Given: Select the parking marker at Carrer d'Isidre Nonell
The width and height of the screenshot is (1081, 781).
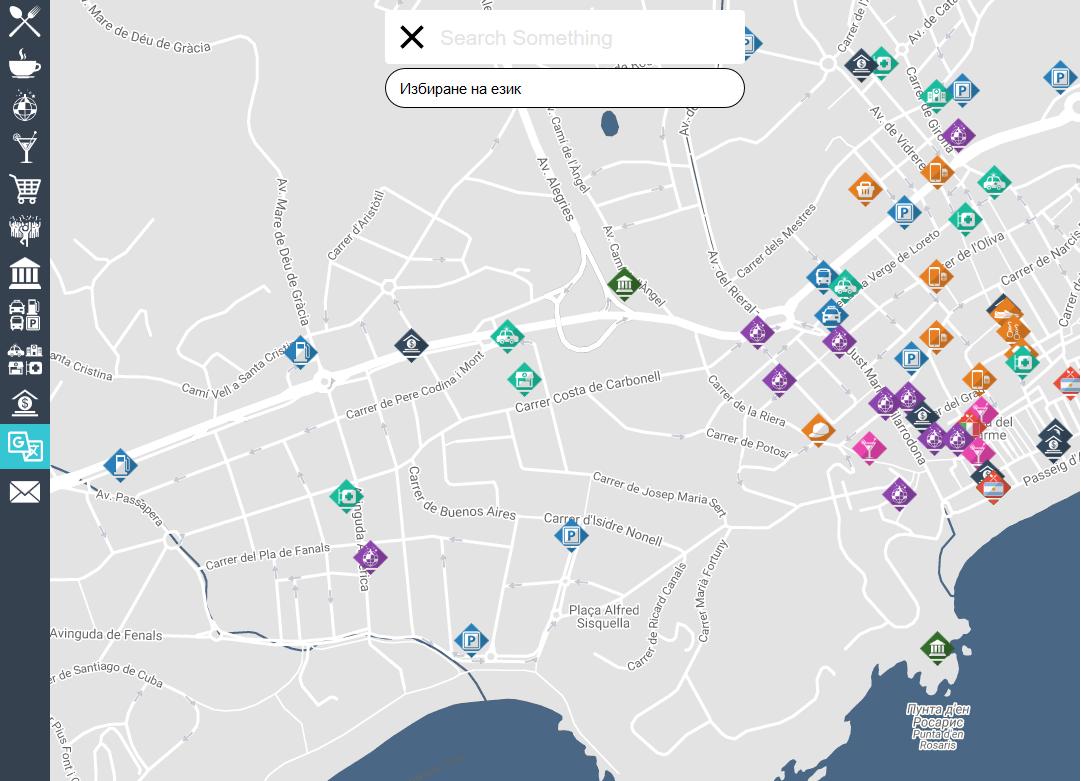Looking at the screenshot, I should 571,535.
